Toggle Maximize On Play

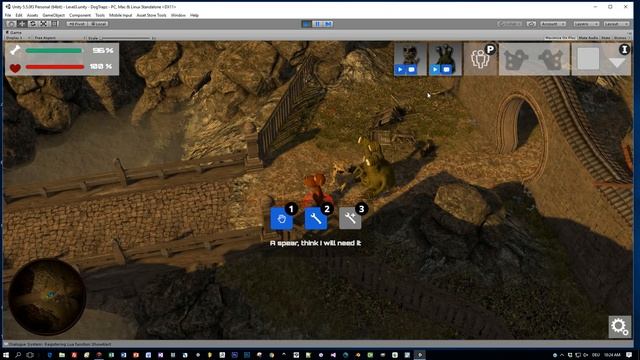point(560,38)
